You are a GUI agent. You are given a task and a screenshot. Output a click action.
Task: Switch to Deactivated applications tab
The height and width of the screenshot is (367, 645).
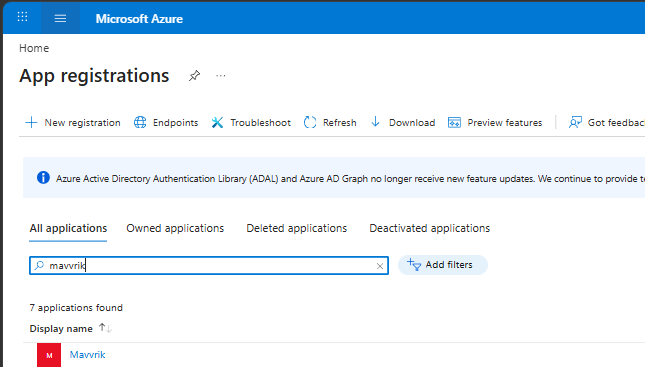[429, 228]
